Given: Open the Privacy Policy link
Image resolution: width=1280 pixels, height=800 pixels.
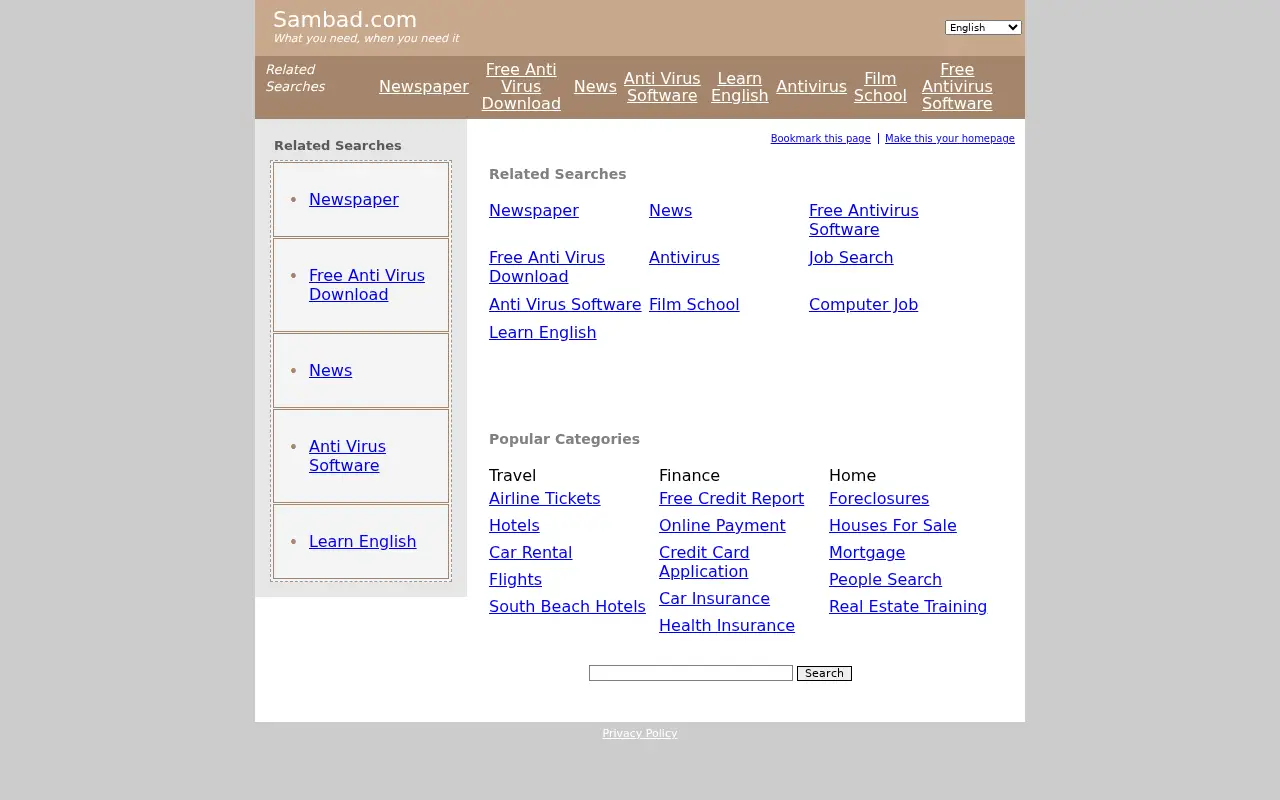Looking at the screenshot, I should tap(640, 733).
